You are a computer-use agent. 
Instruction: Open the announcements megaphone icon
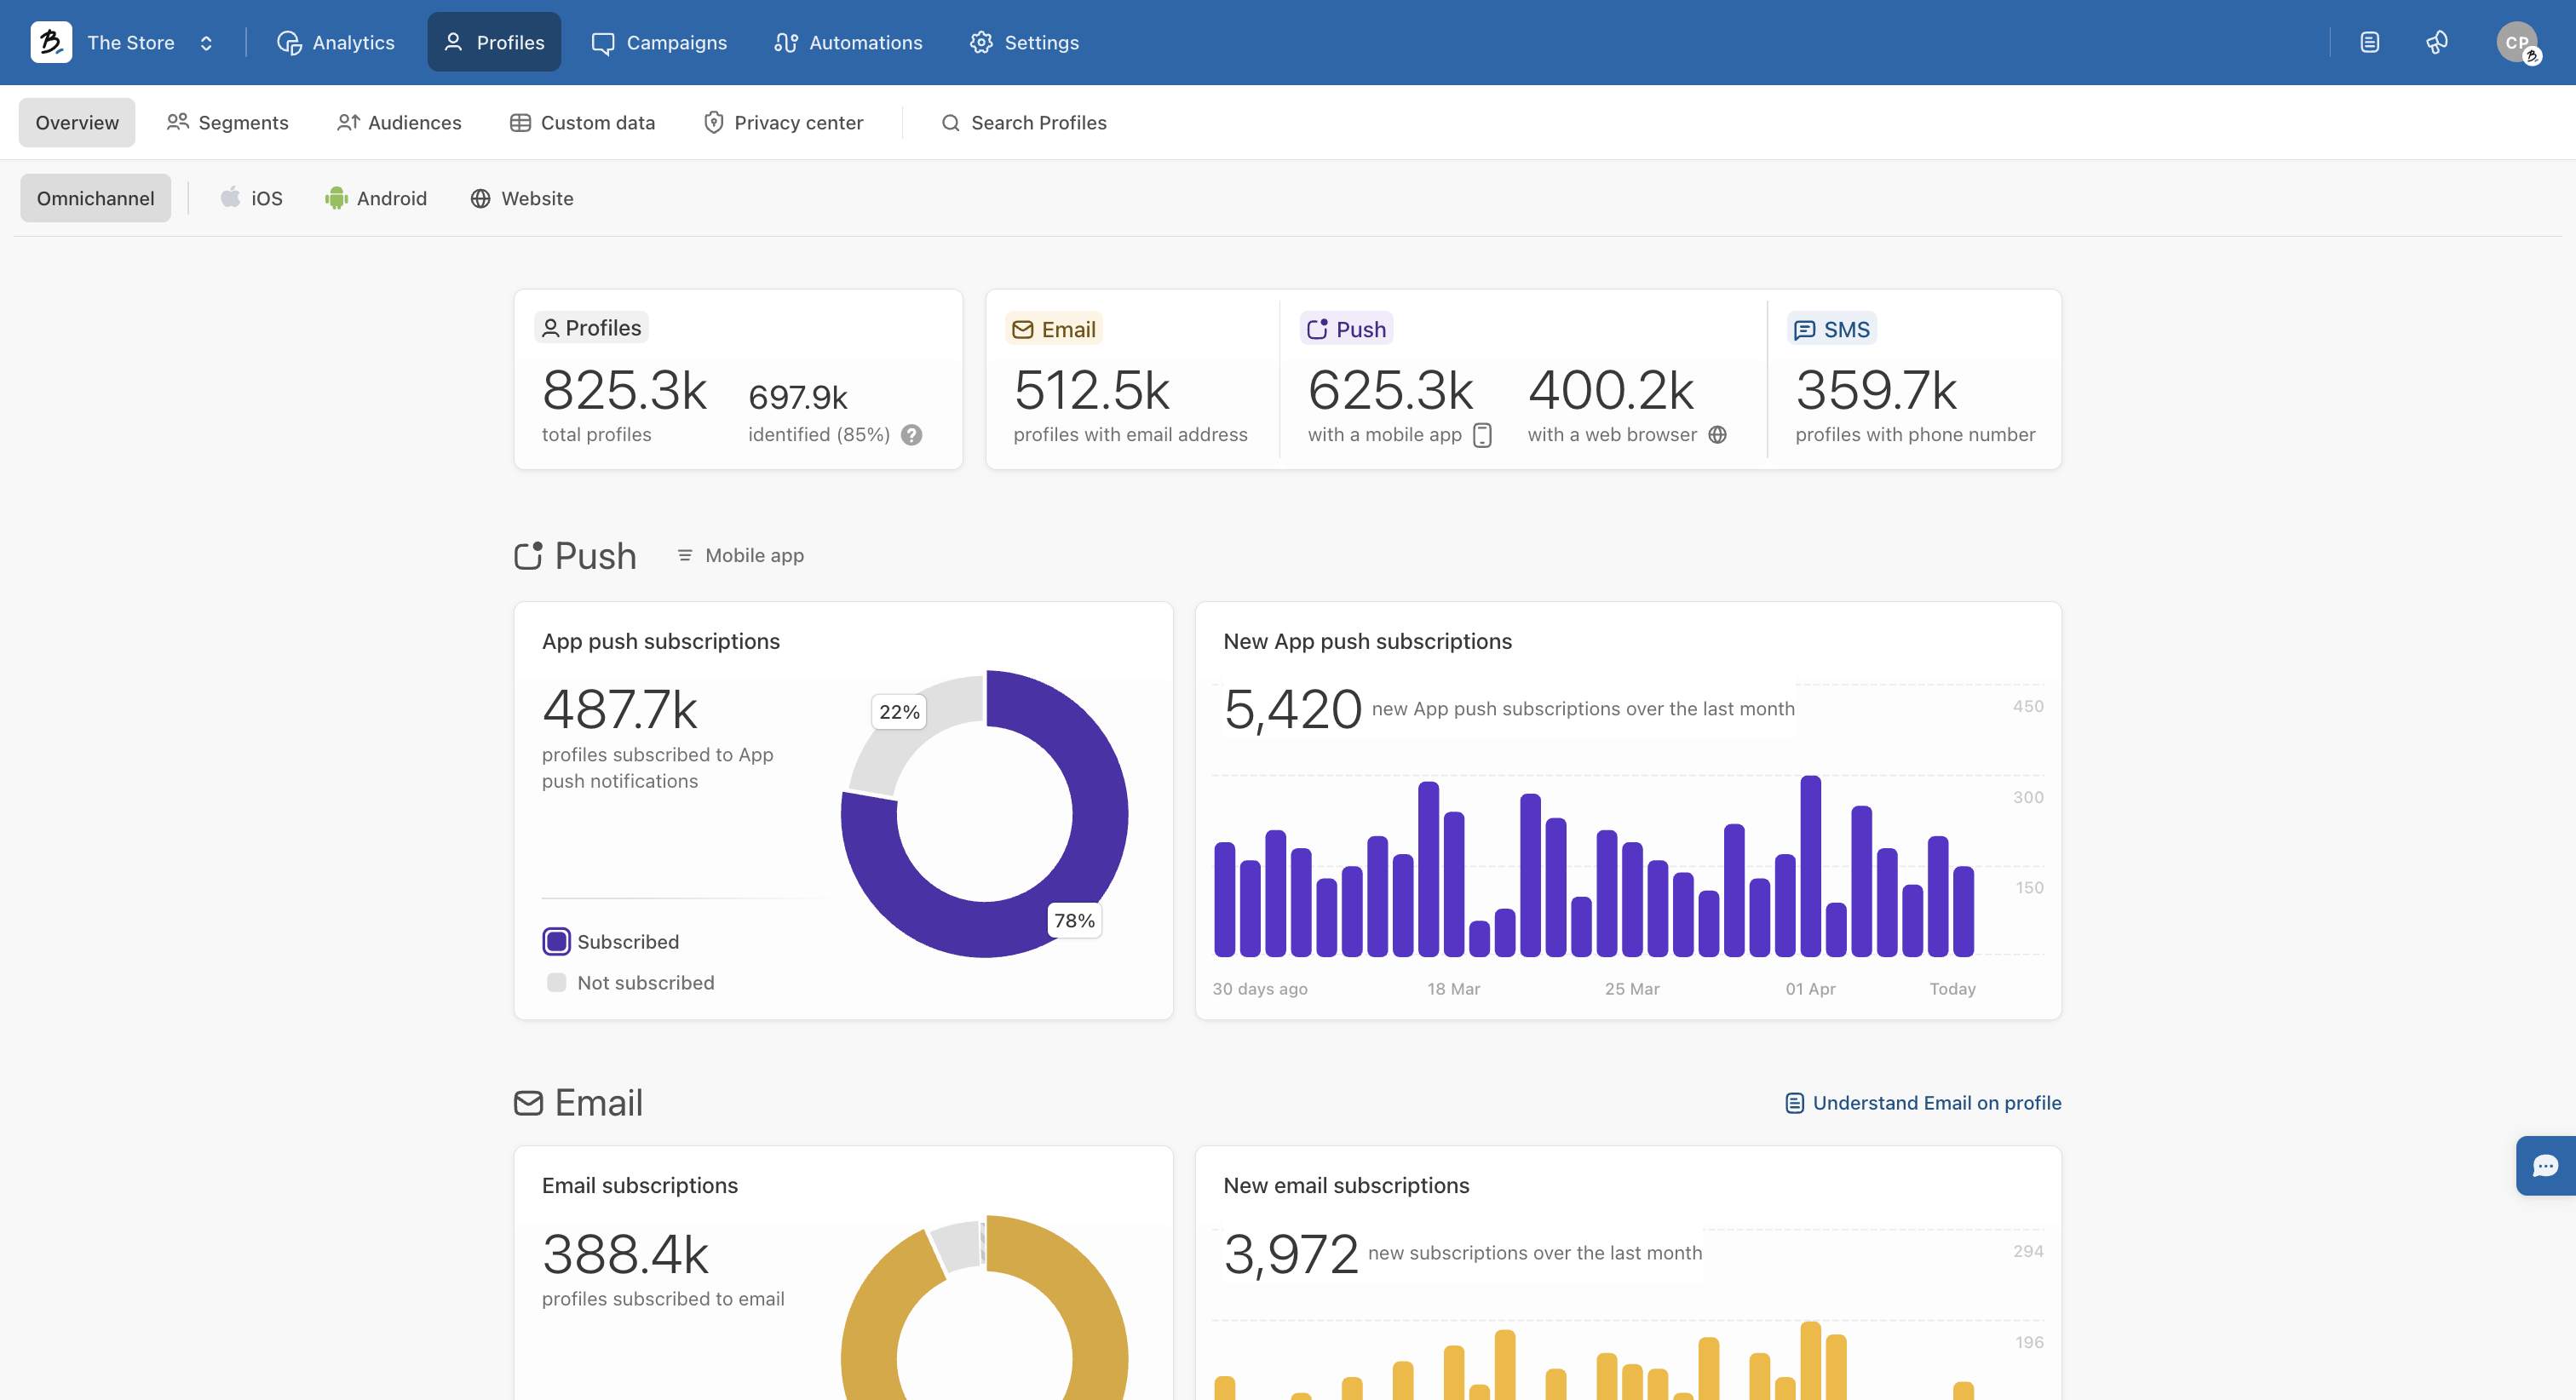click(2437, 42)
